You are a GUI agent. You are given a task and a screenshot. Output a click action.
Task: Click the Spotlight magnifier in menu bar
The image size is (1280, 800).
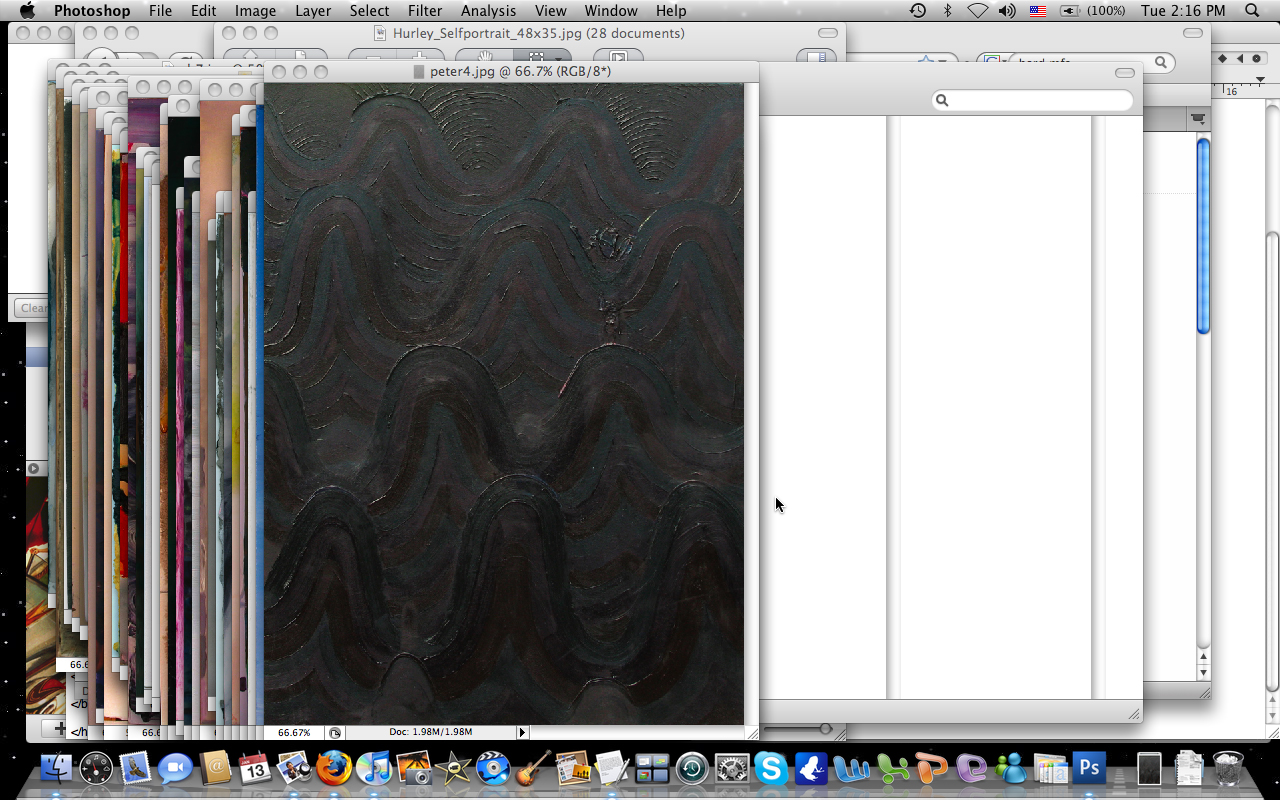click(x=1252, y=11)
